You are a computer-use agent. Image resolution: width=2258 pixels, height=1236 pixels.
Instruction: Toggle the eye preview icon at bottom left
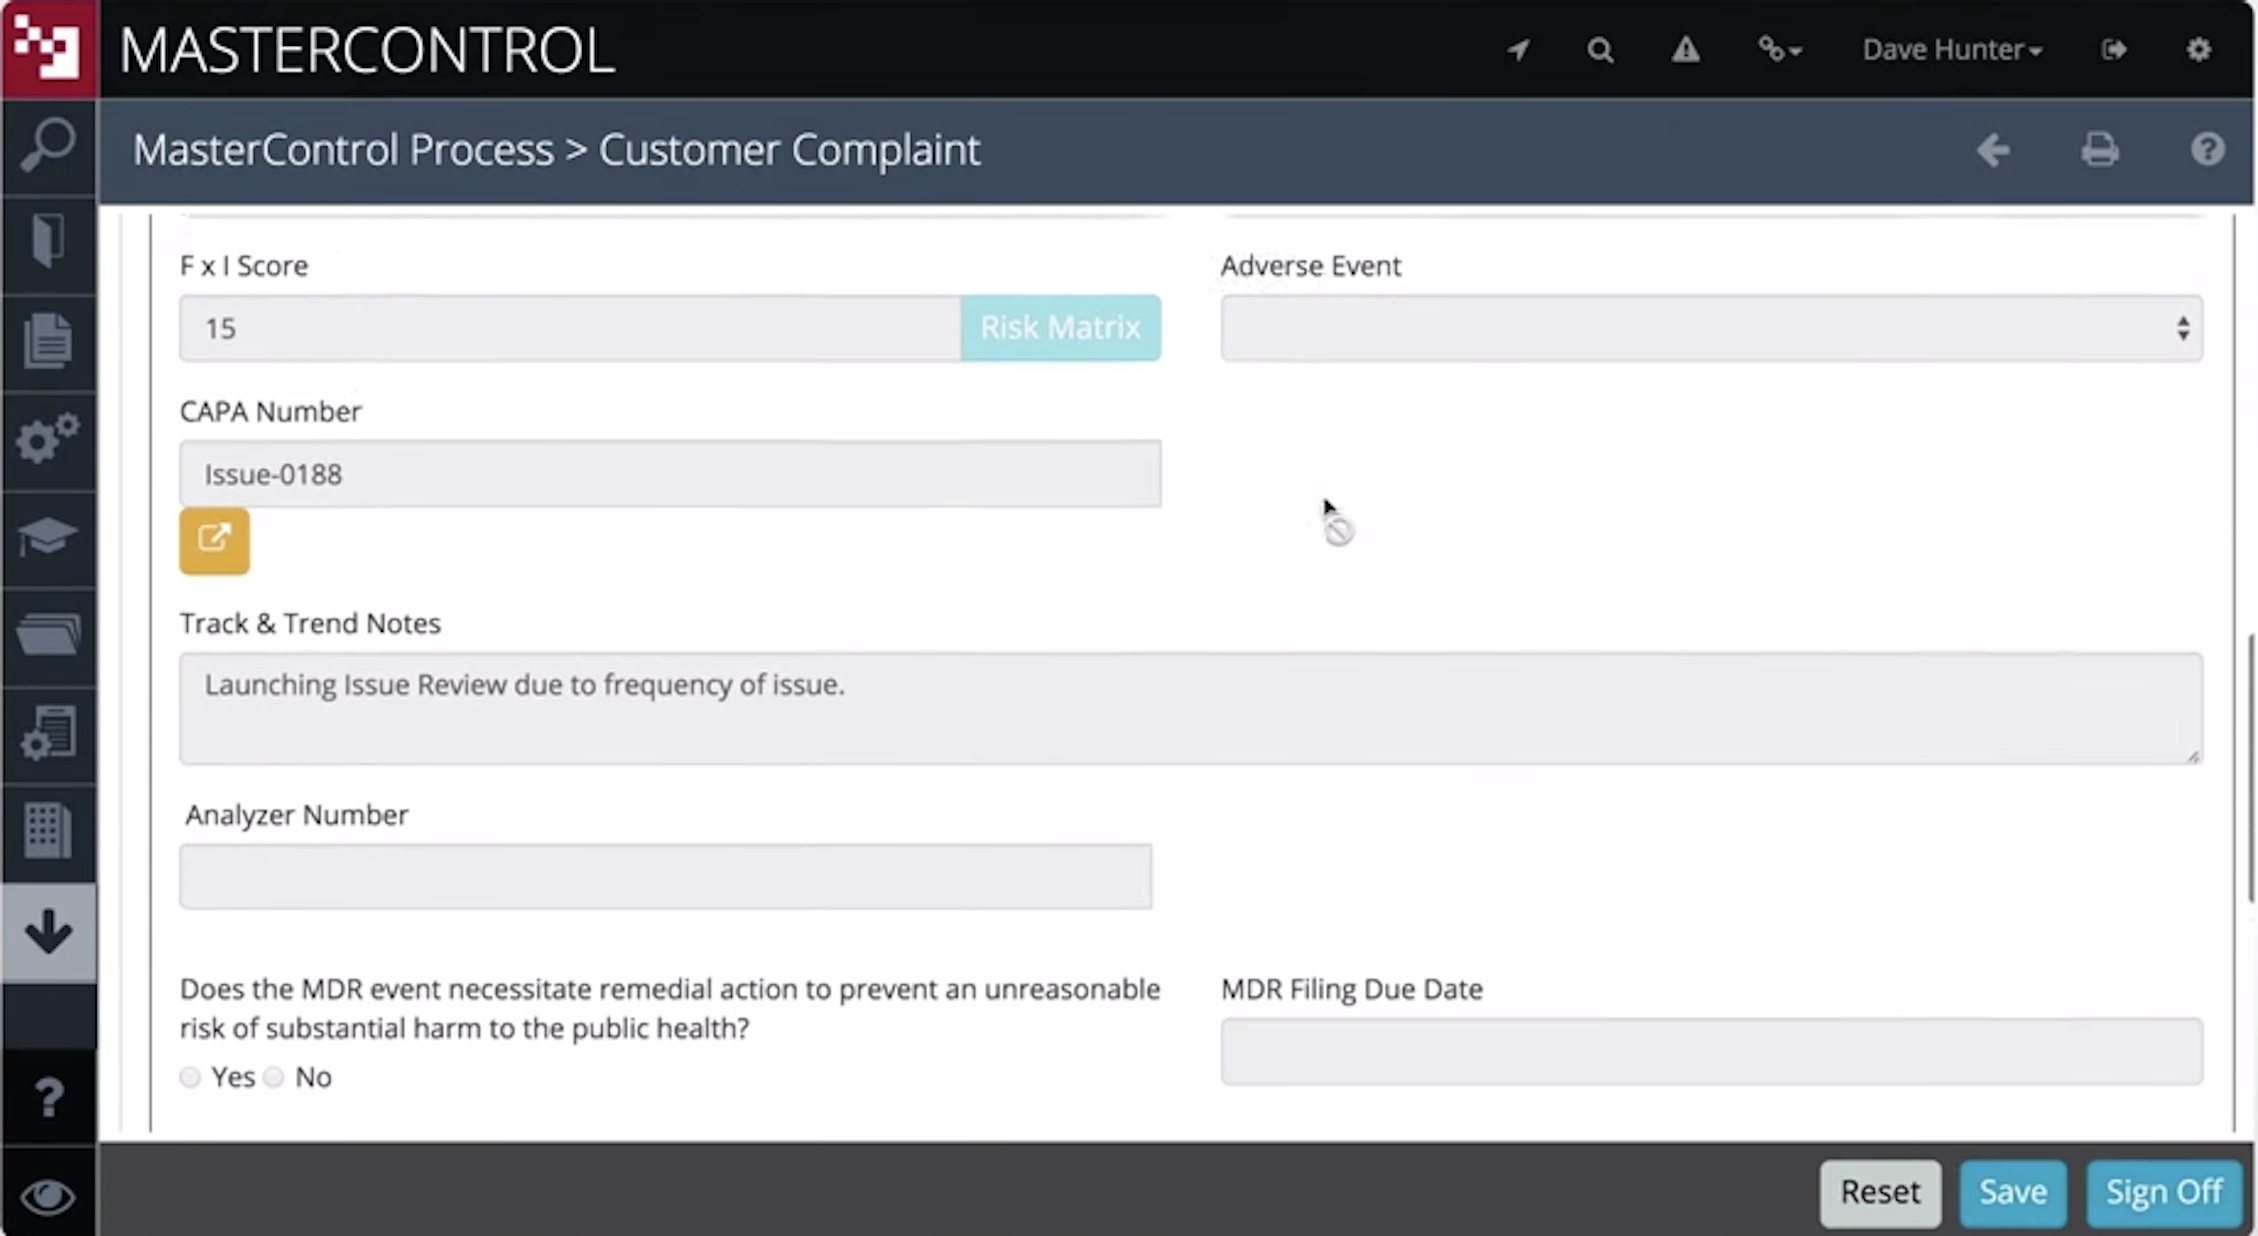[x=47, y=1196]
